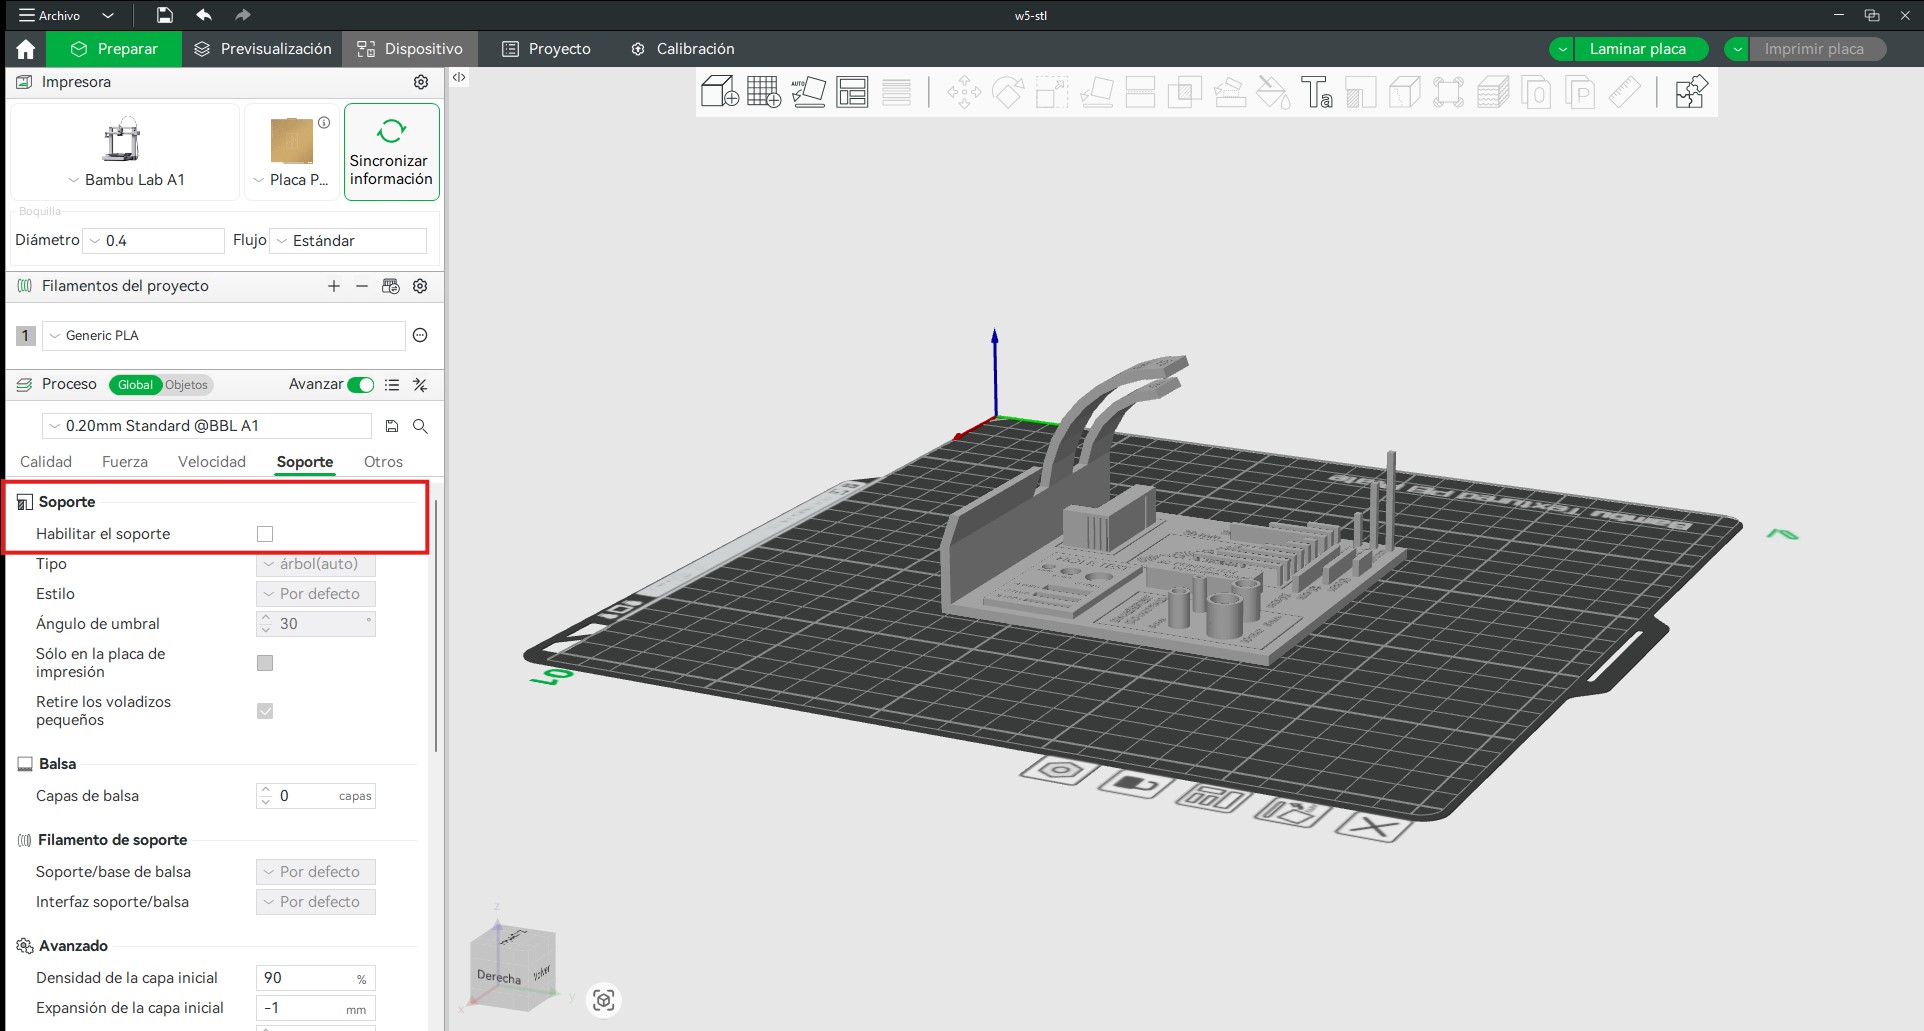Click Sincronizar información button

coord(391,152)
